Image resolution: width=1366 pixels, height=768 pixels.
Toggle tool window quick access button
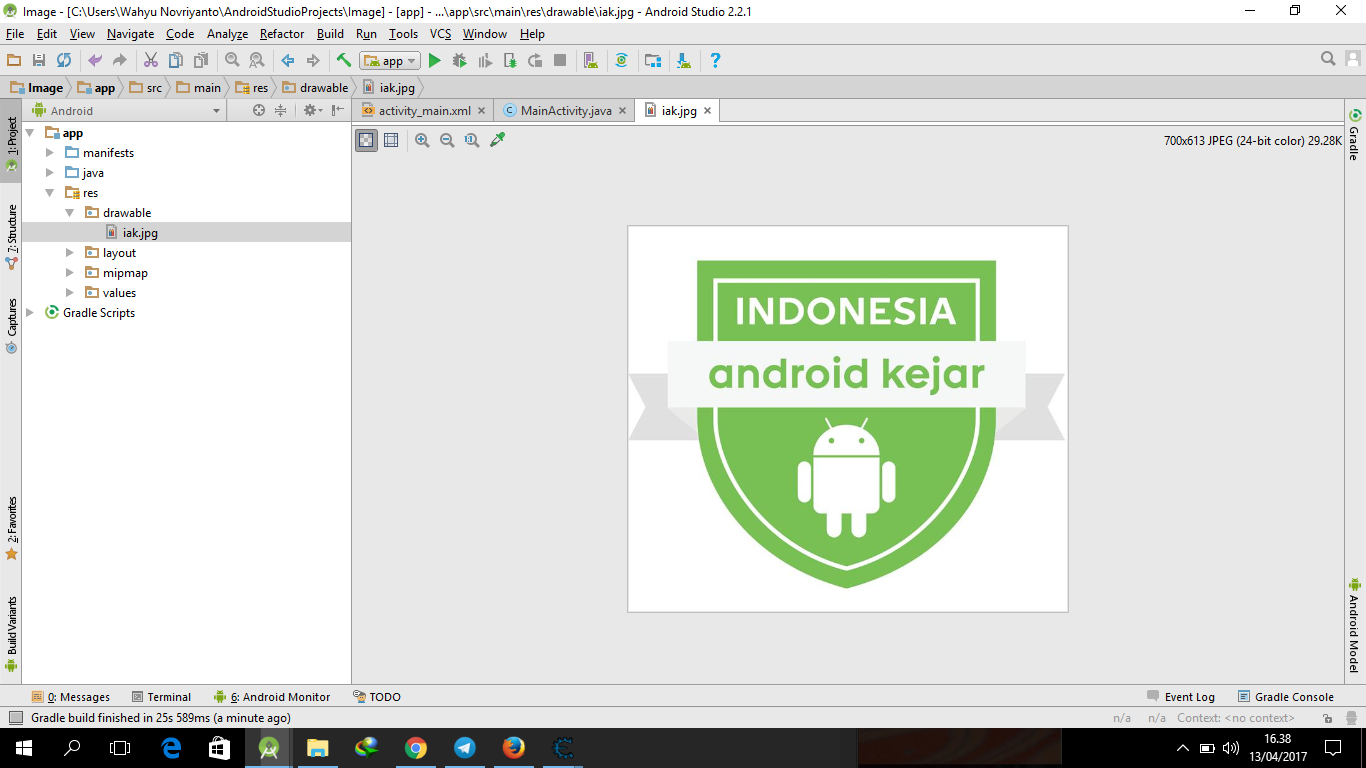[15, 717]
